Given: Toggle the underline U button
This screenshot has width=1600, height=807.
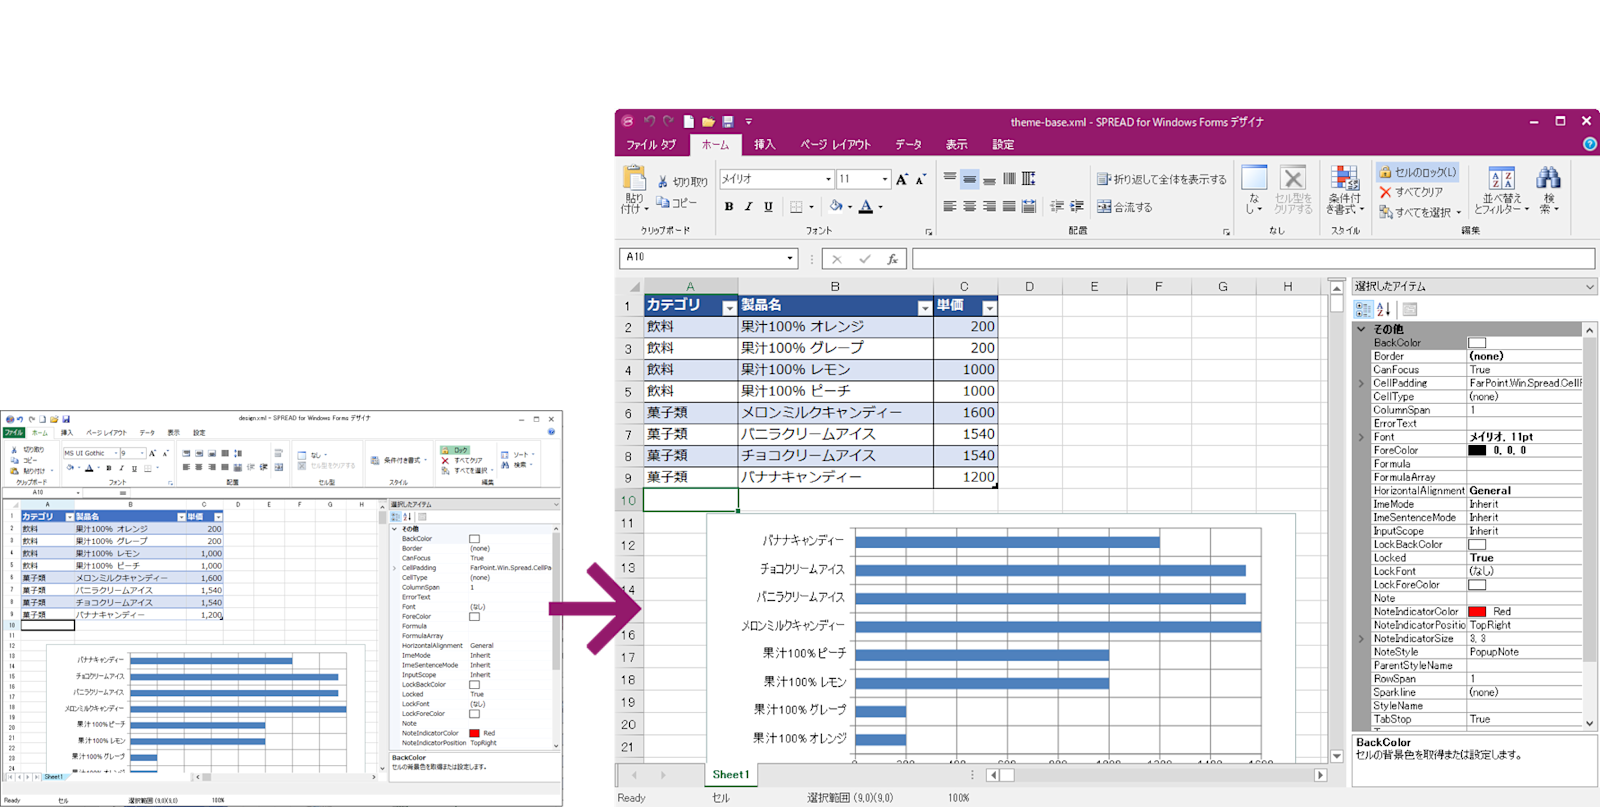Looking at the screenshot, I should click(x=768, y=207).
